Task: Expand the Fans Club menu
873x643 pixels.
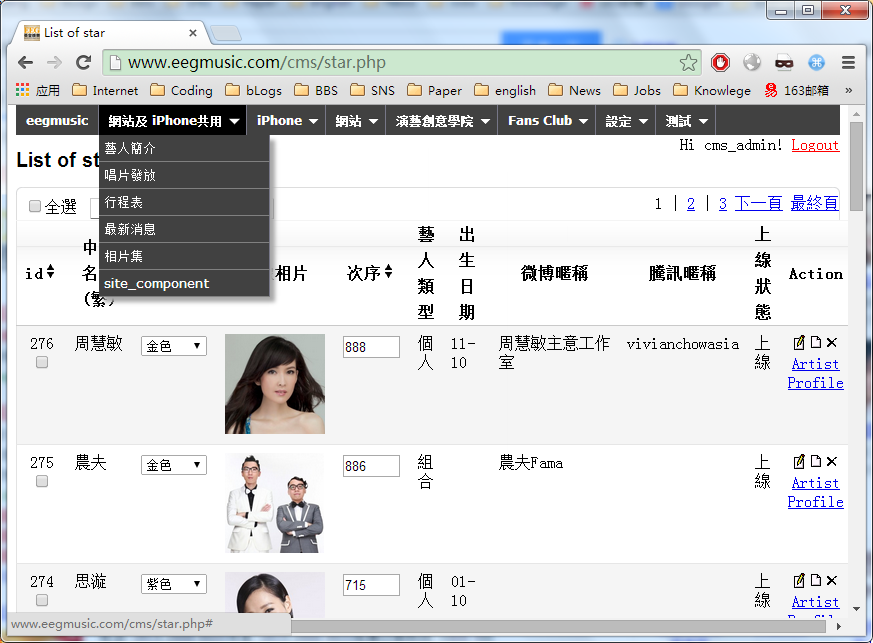Action: [x=547, y=121]
